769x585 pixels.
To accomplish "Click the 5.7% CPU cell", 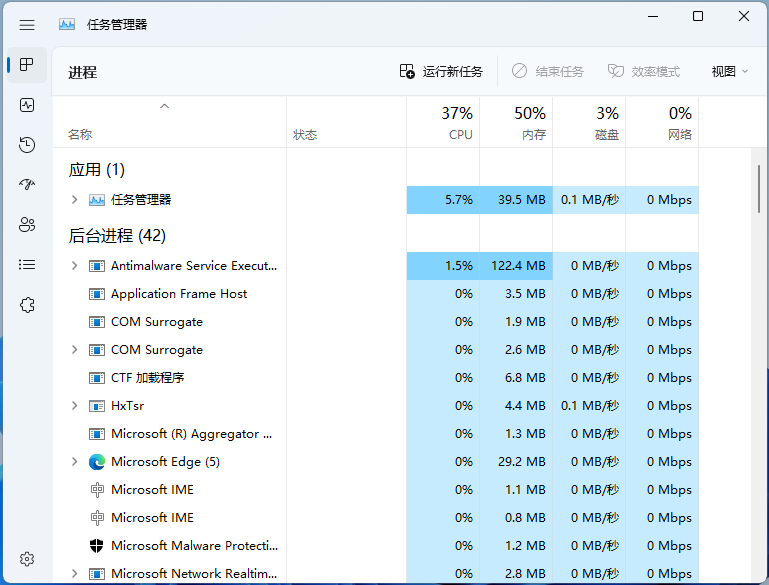I will pos(443,200).
